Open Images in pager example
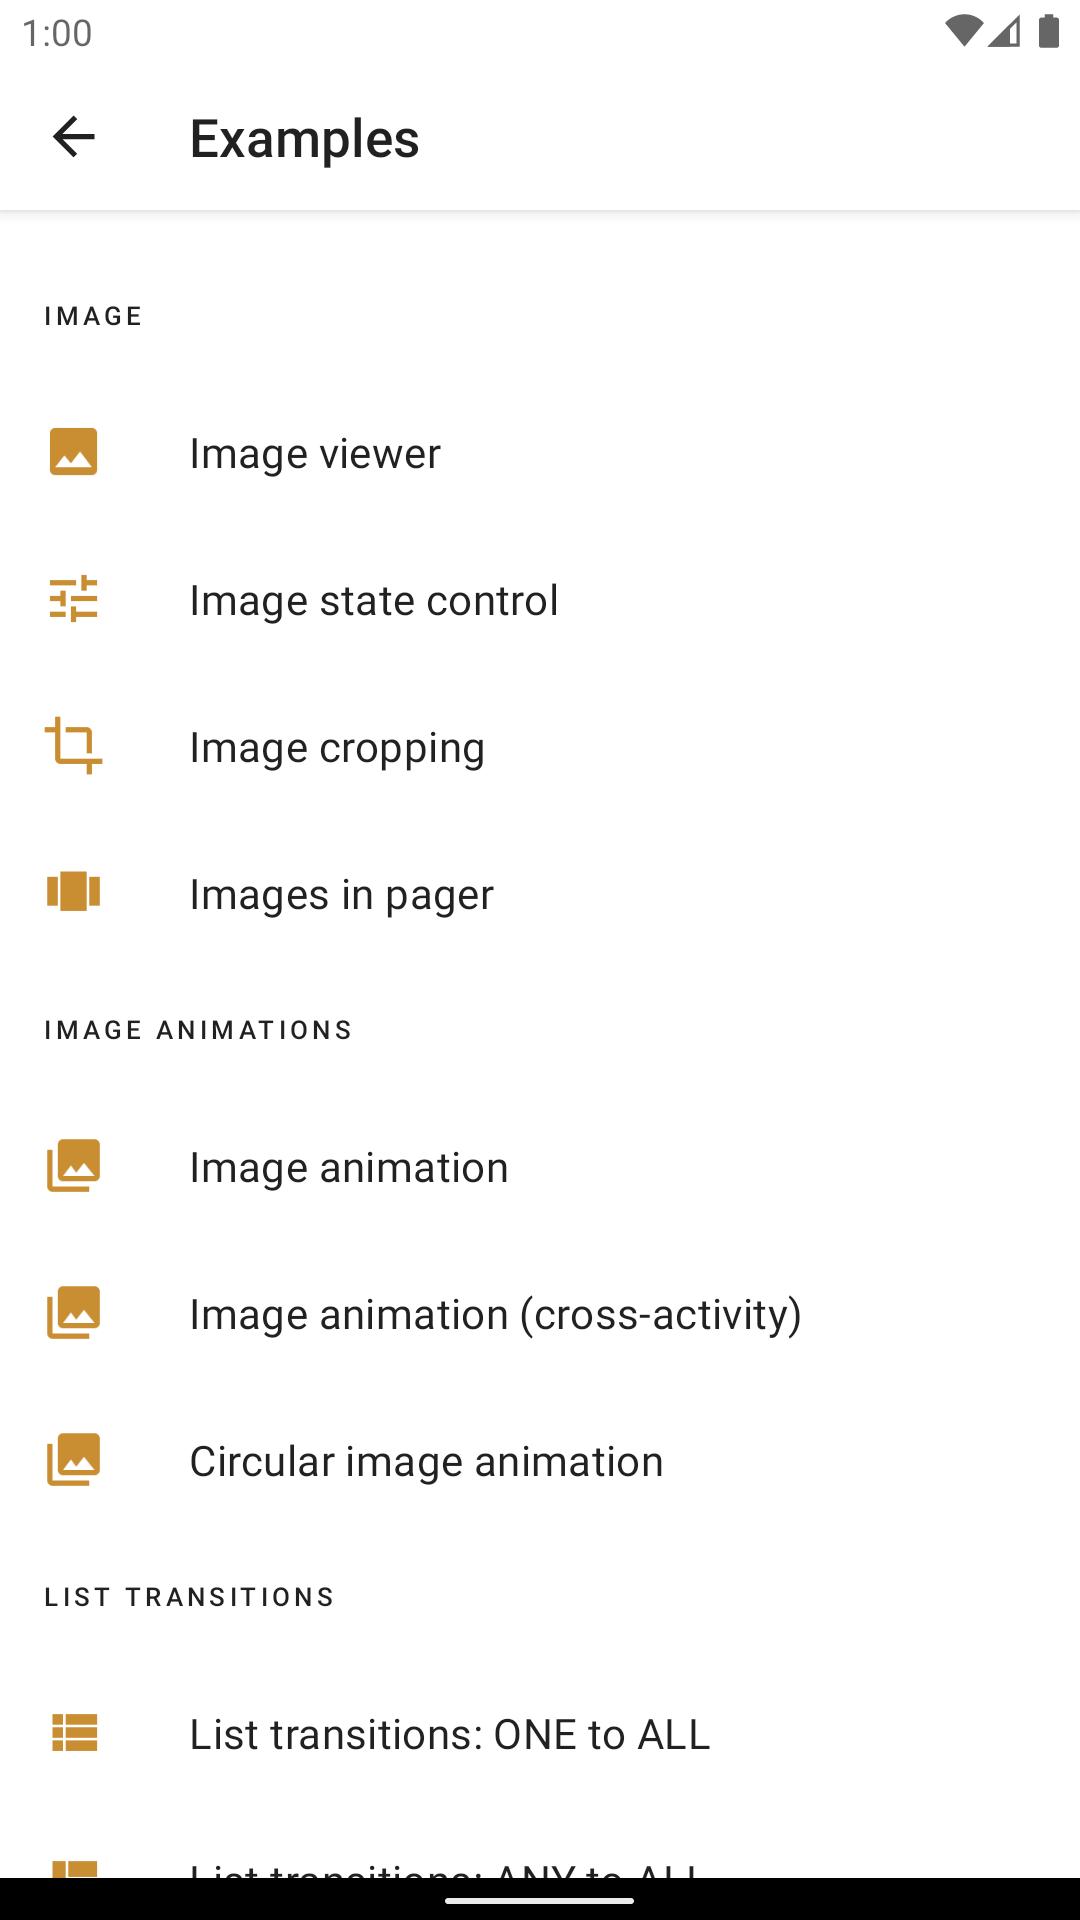The width and height of the screenshot is (1080, 1920). tap(341, 895)
